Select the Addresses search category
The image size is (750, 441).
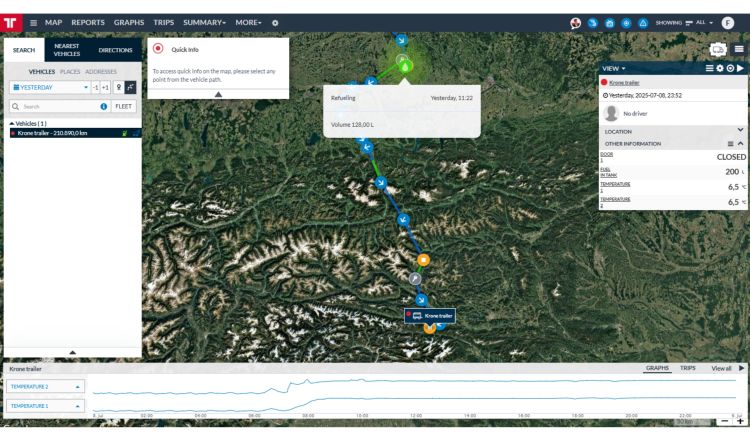[x=101, y=72]
